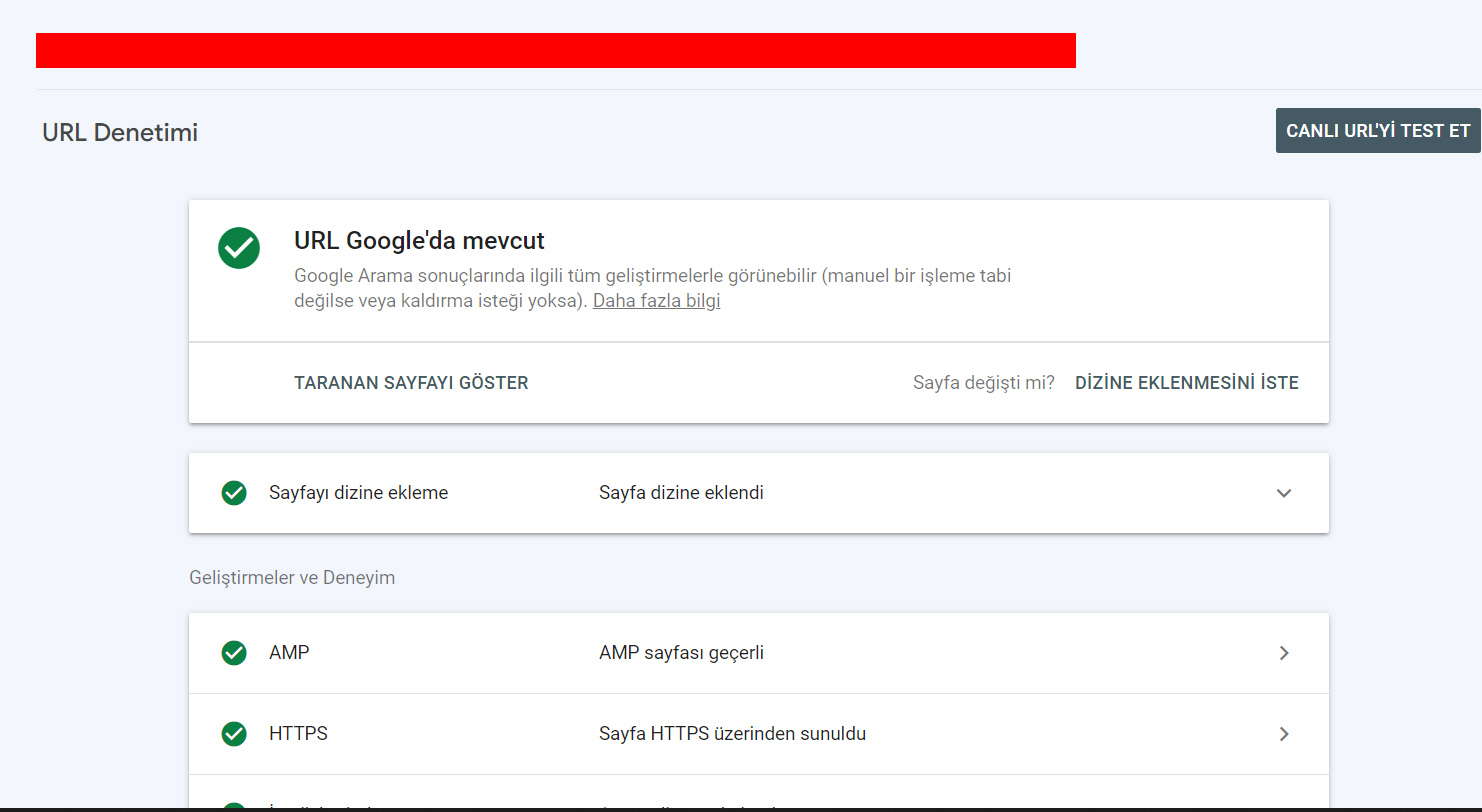
Task: Click Sayfa HTTPS üzerinden sunuldu status
Action: coord(732,734)
